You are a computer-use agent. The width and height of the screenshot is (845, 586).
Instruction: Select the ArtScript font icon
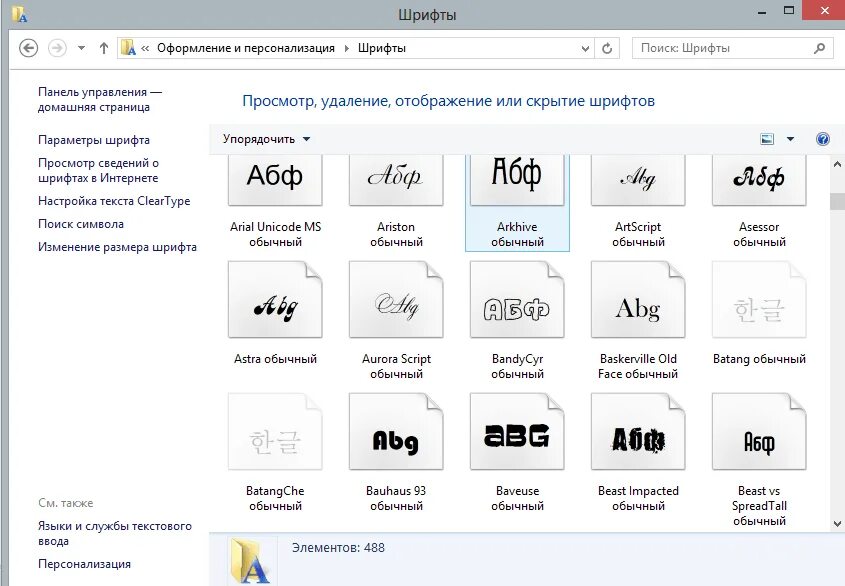click(x=638, y=180)
